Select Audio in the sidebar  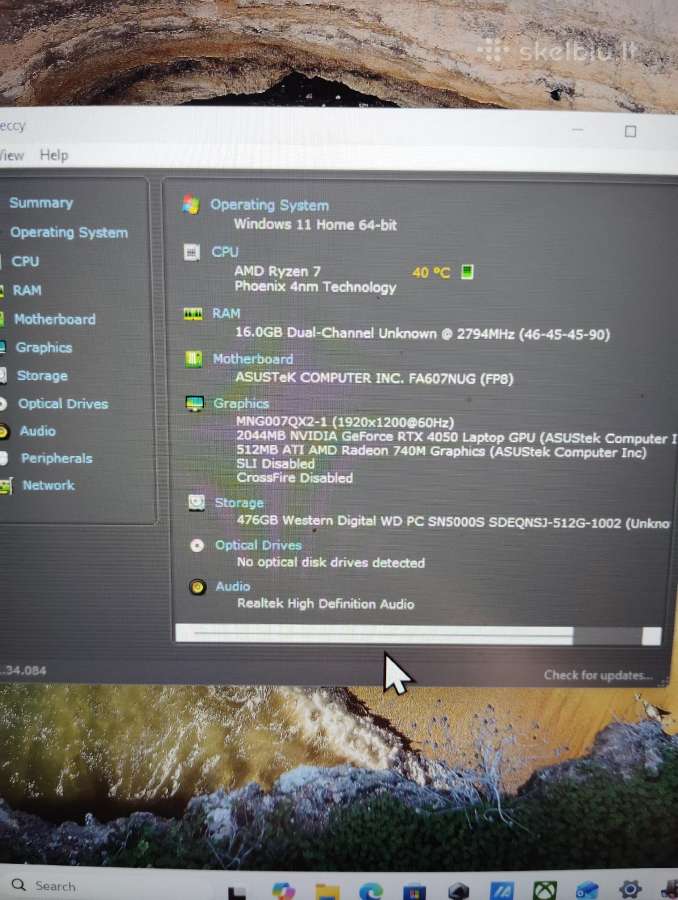[x=37, y=430]
